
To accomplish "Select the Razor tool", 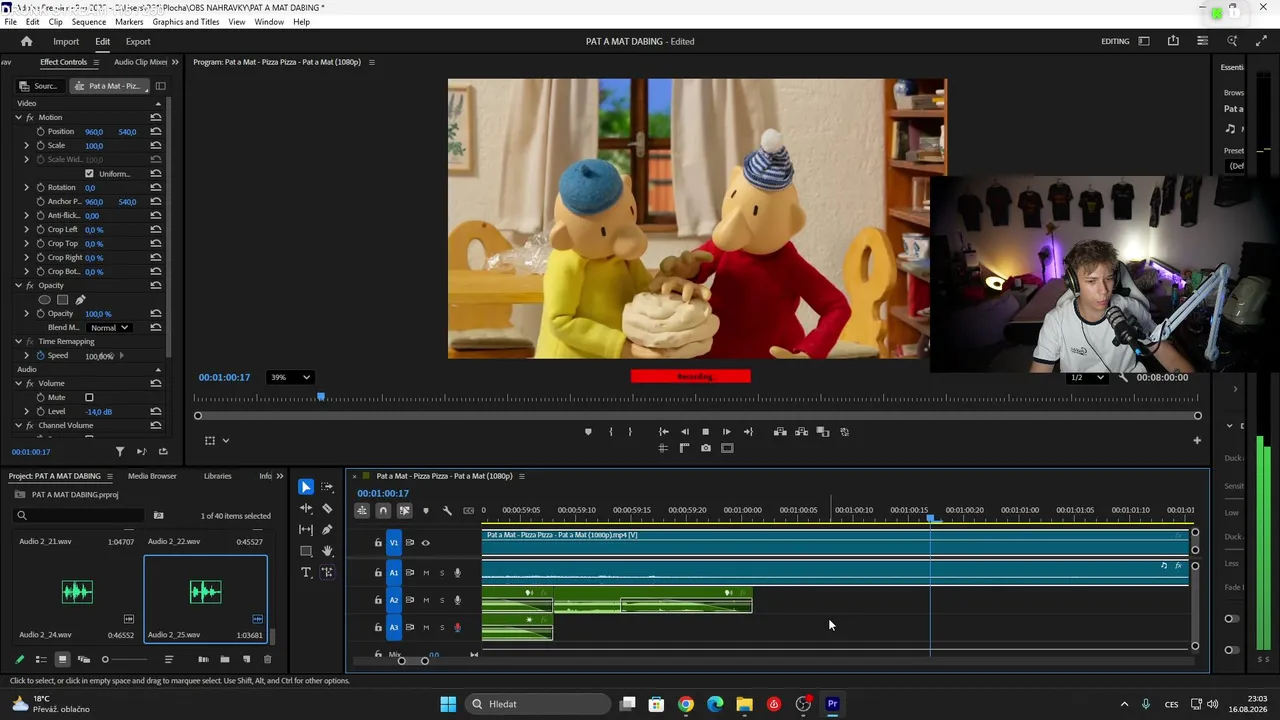I will click(x=327, y=508).
